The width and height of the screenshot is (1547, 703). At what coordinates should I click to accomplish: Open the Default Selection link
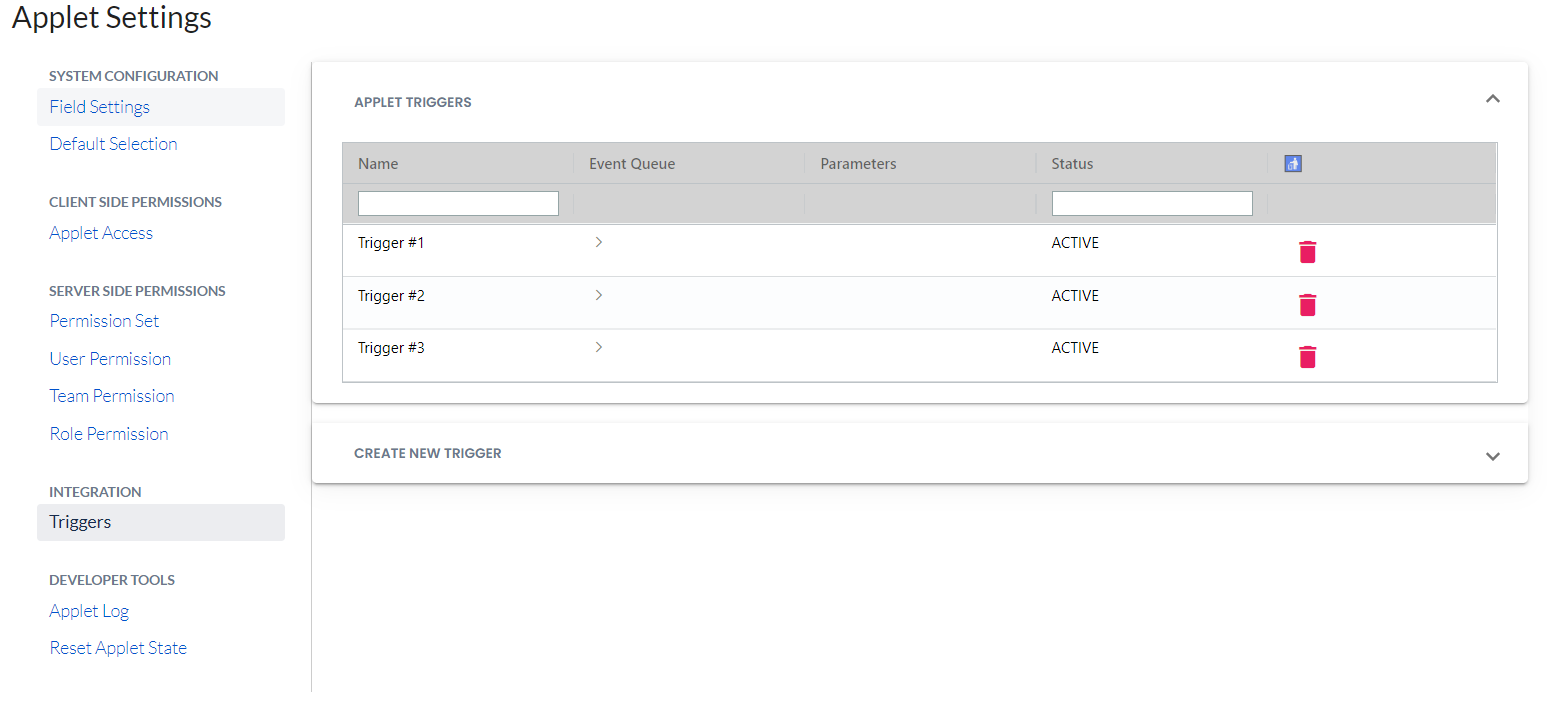coord(113,144)
